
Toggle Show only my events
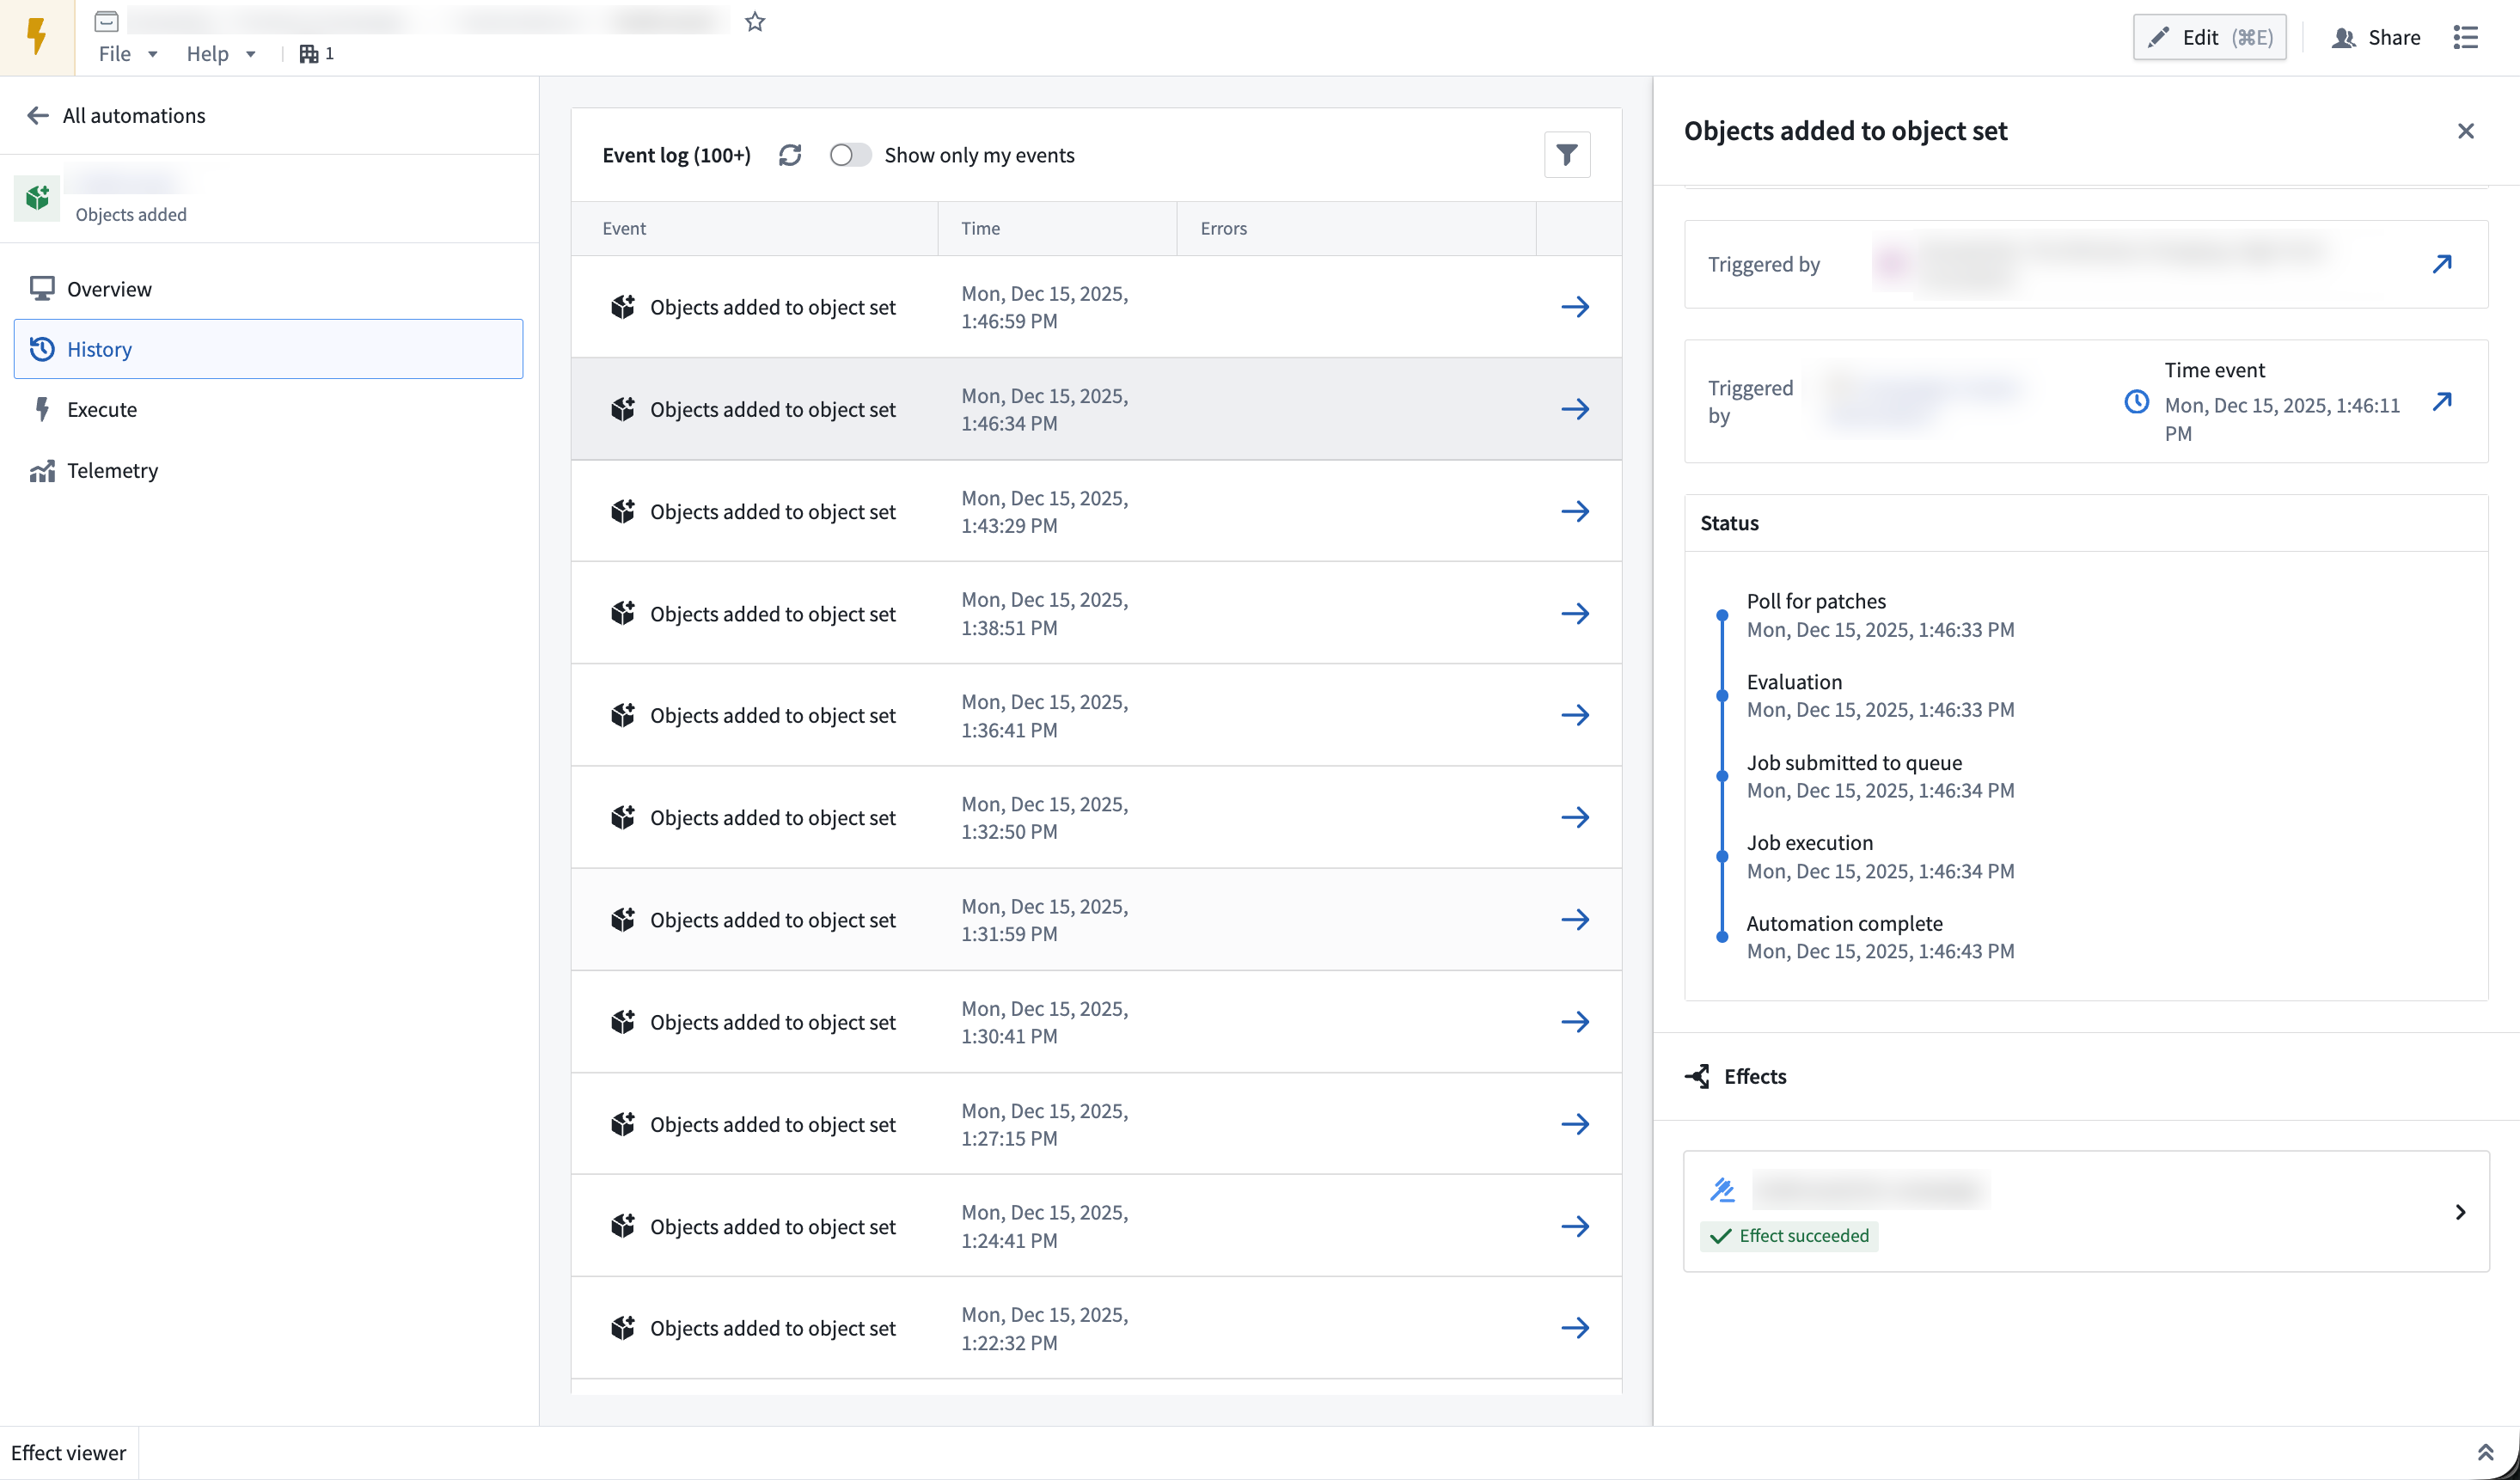[850, 155]
